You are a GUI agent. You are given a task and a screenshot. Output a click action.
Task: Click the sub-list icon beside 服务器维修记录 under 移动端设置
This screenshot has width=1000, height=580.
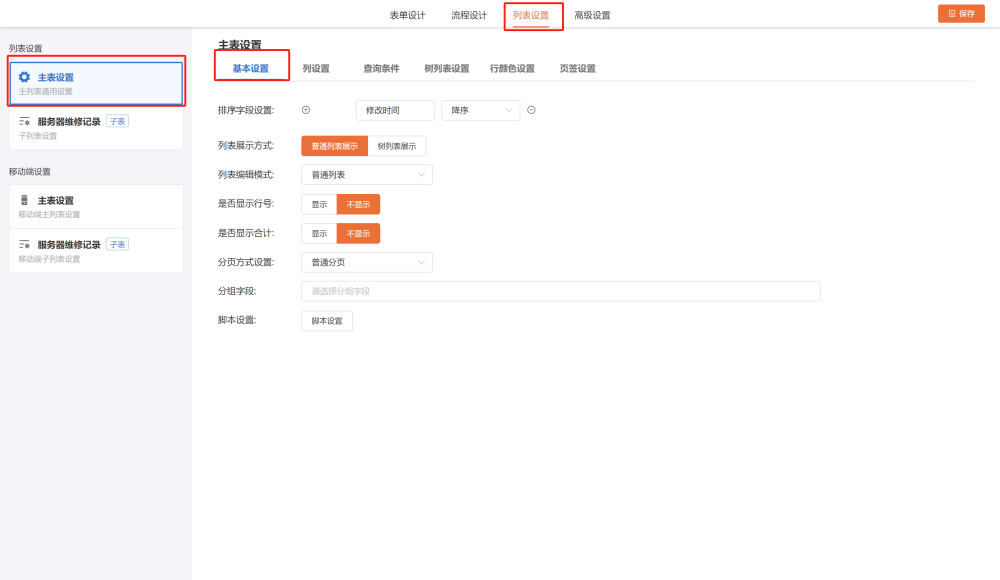tap(25, 244)
